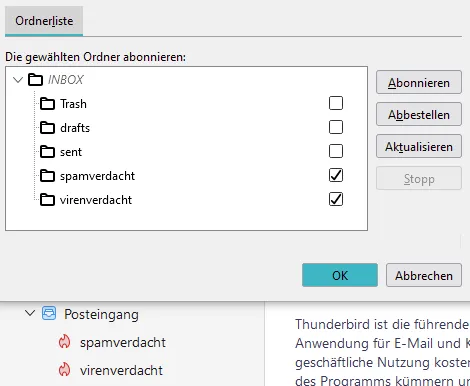The height and width of the screenshot is (386, 470).
Task: Click the virenverdacht folder icon in list
Action: (x=47, y=200)
